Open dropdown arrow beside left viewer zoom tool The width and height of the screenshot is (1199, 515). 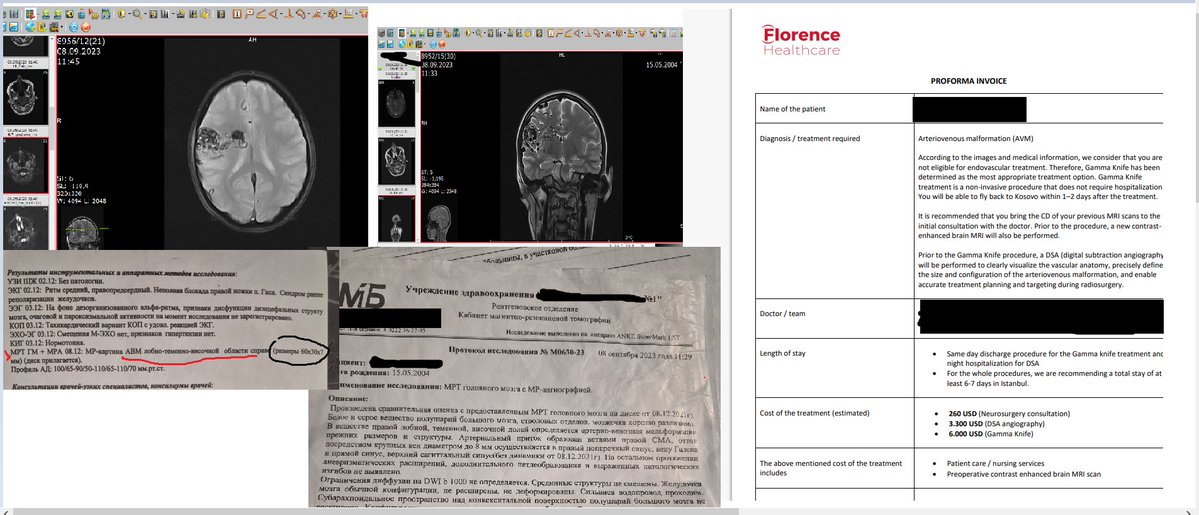[x=145, y=14]
